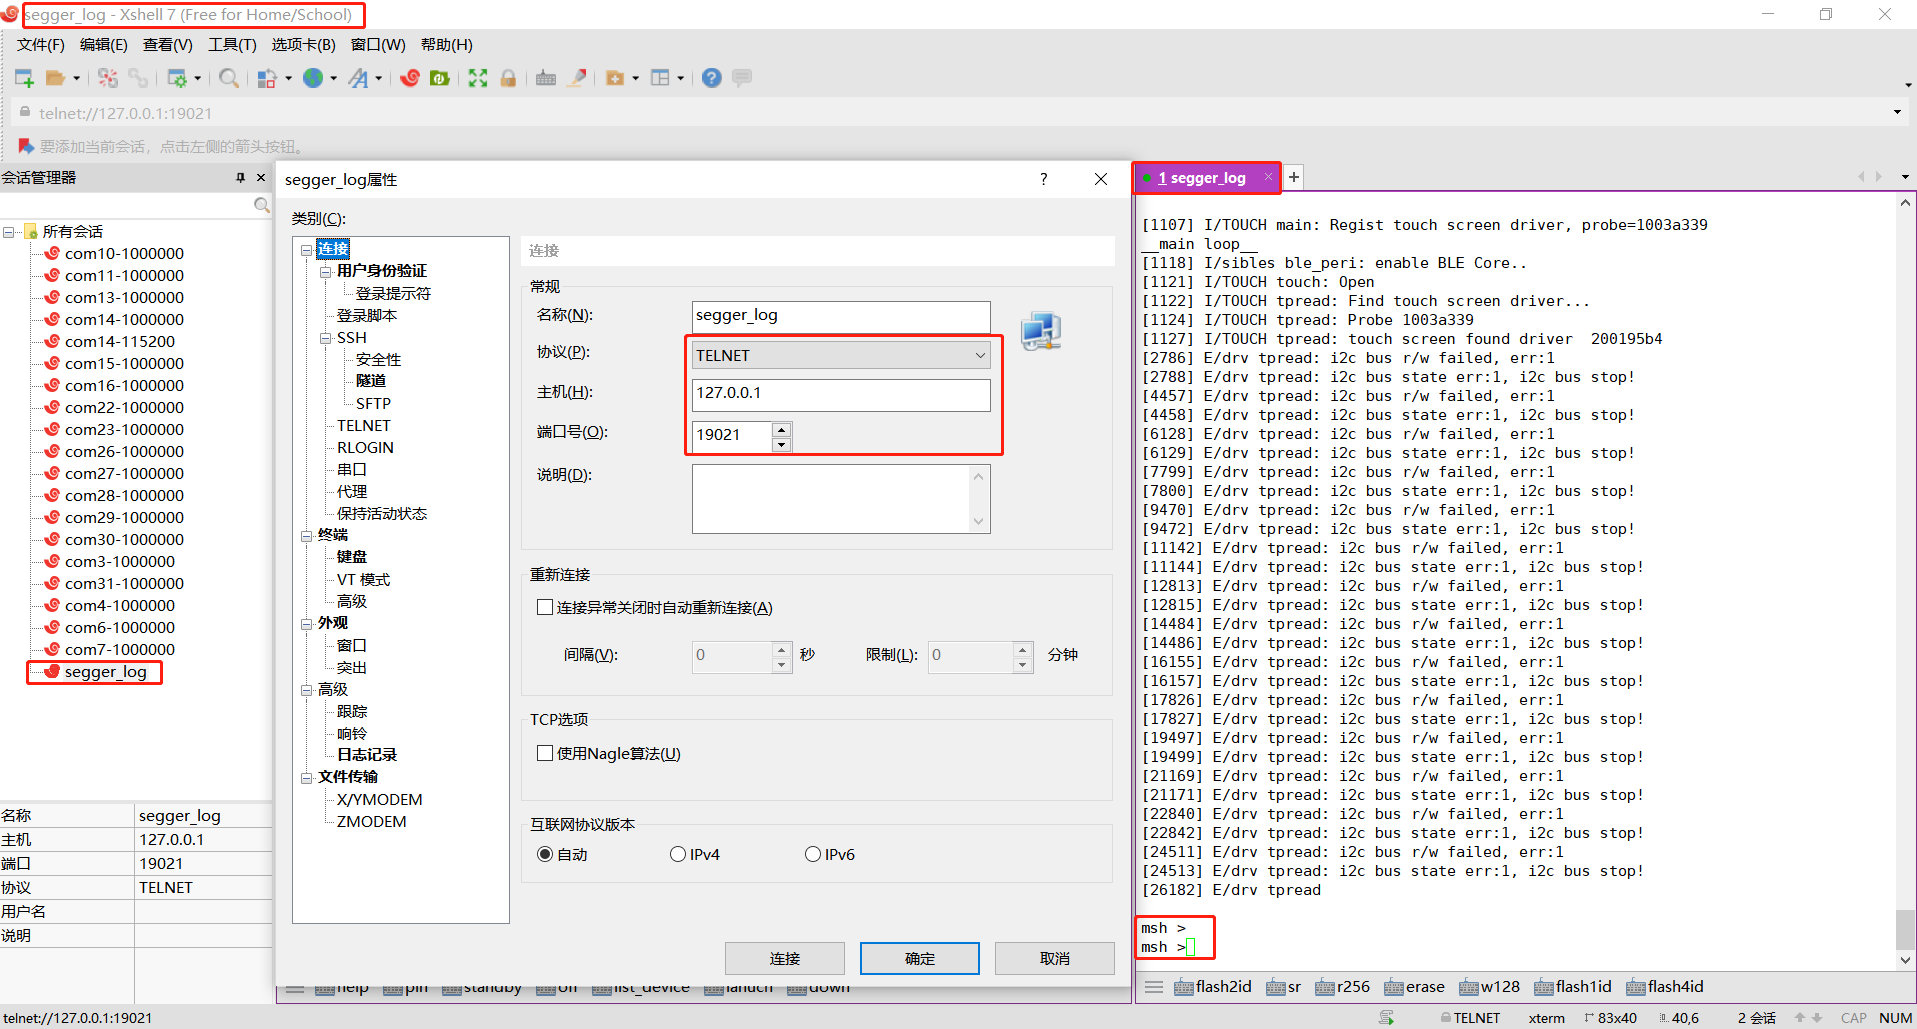Select the TELNET category tree item
The image size is (1917, 1029).
point(364,426)
